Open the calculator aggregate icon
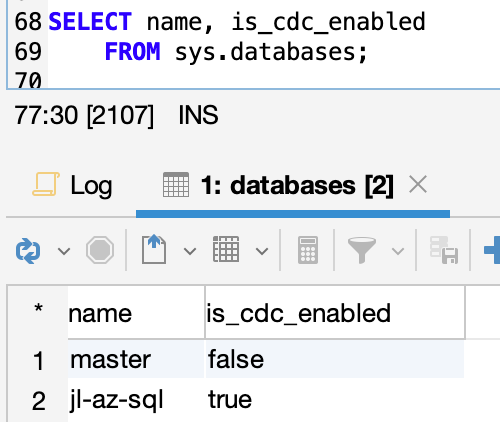Screen dimensions: 500x422 point(308,250)
